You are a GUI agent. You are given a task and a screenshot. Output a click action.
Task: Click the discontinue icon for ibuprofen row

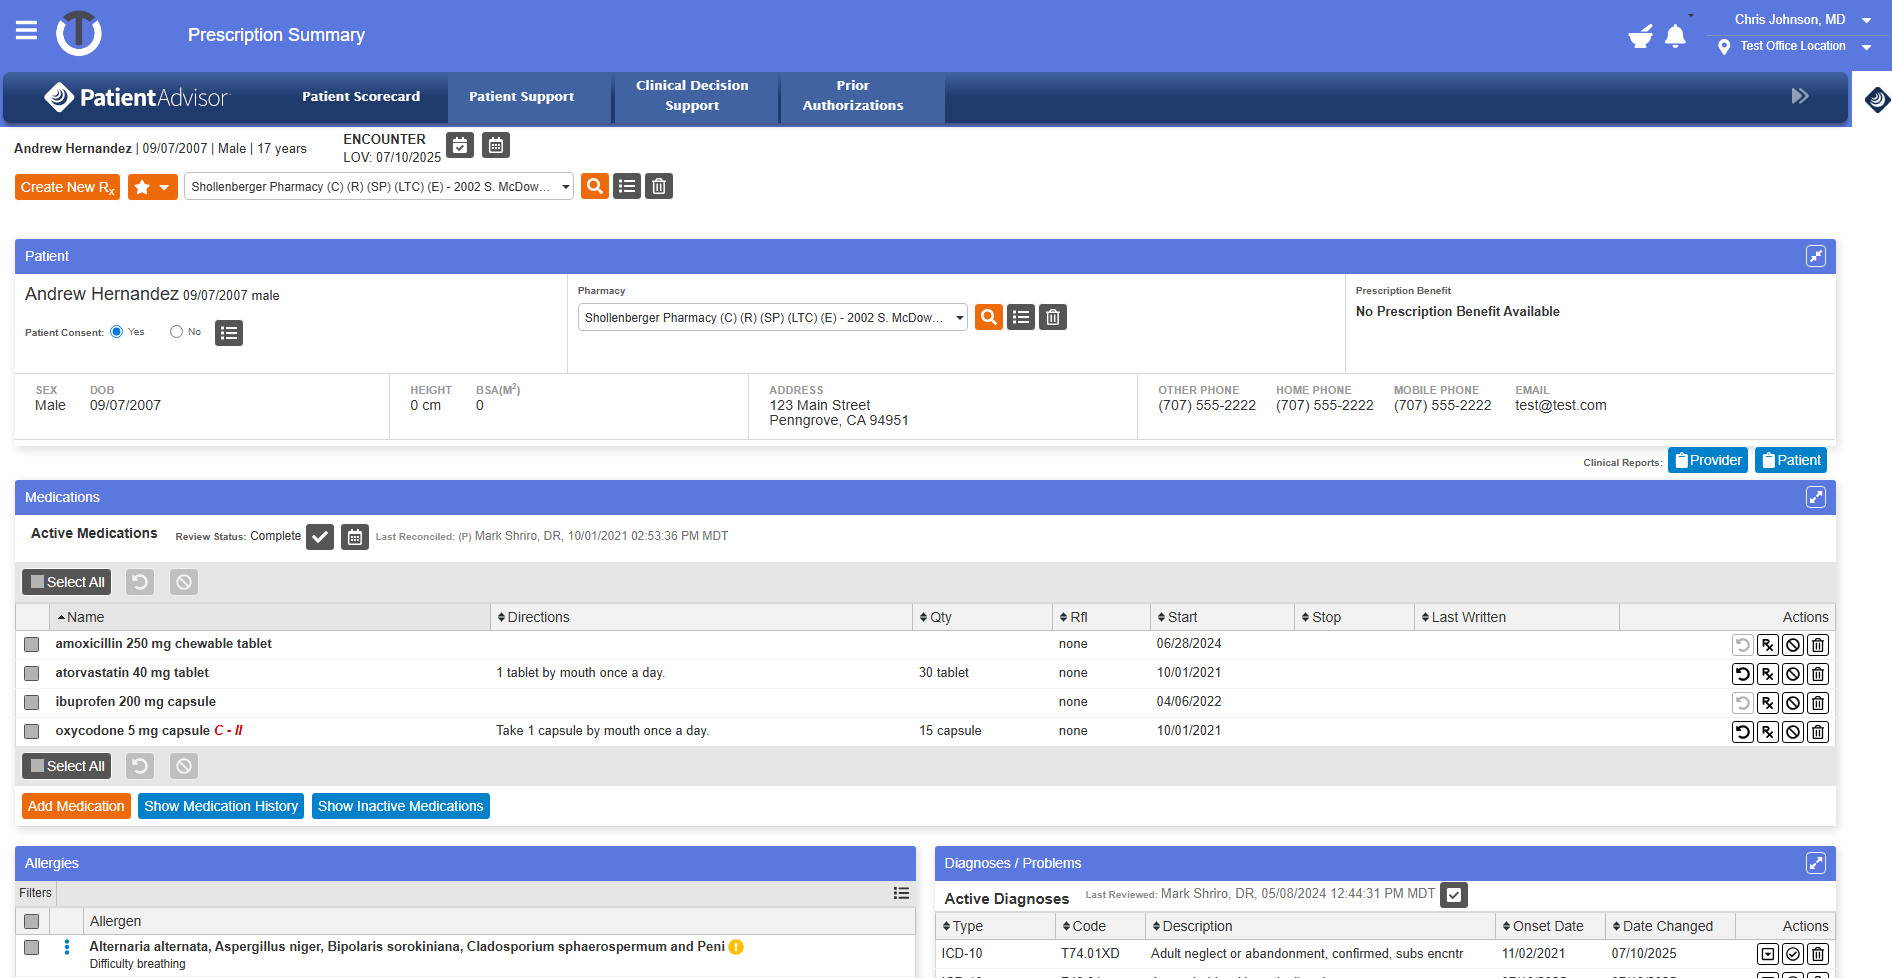coord(1793,703)
